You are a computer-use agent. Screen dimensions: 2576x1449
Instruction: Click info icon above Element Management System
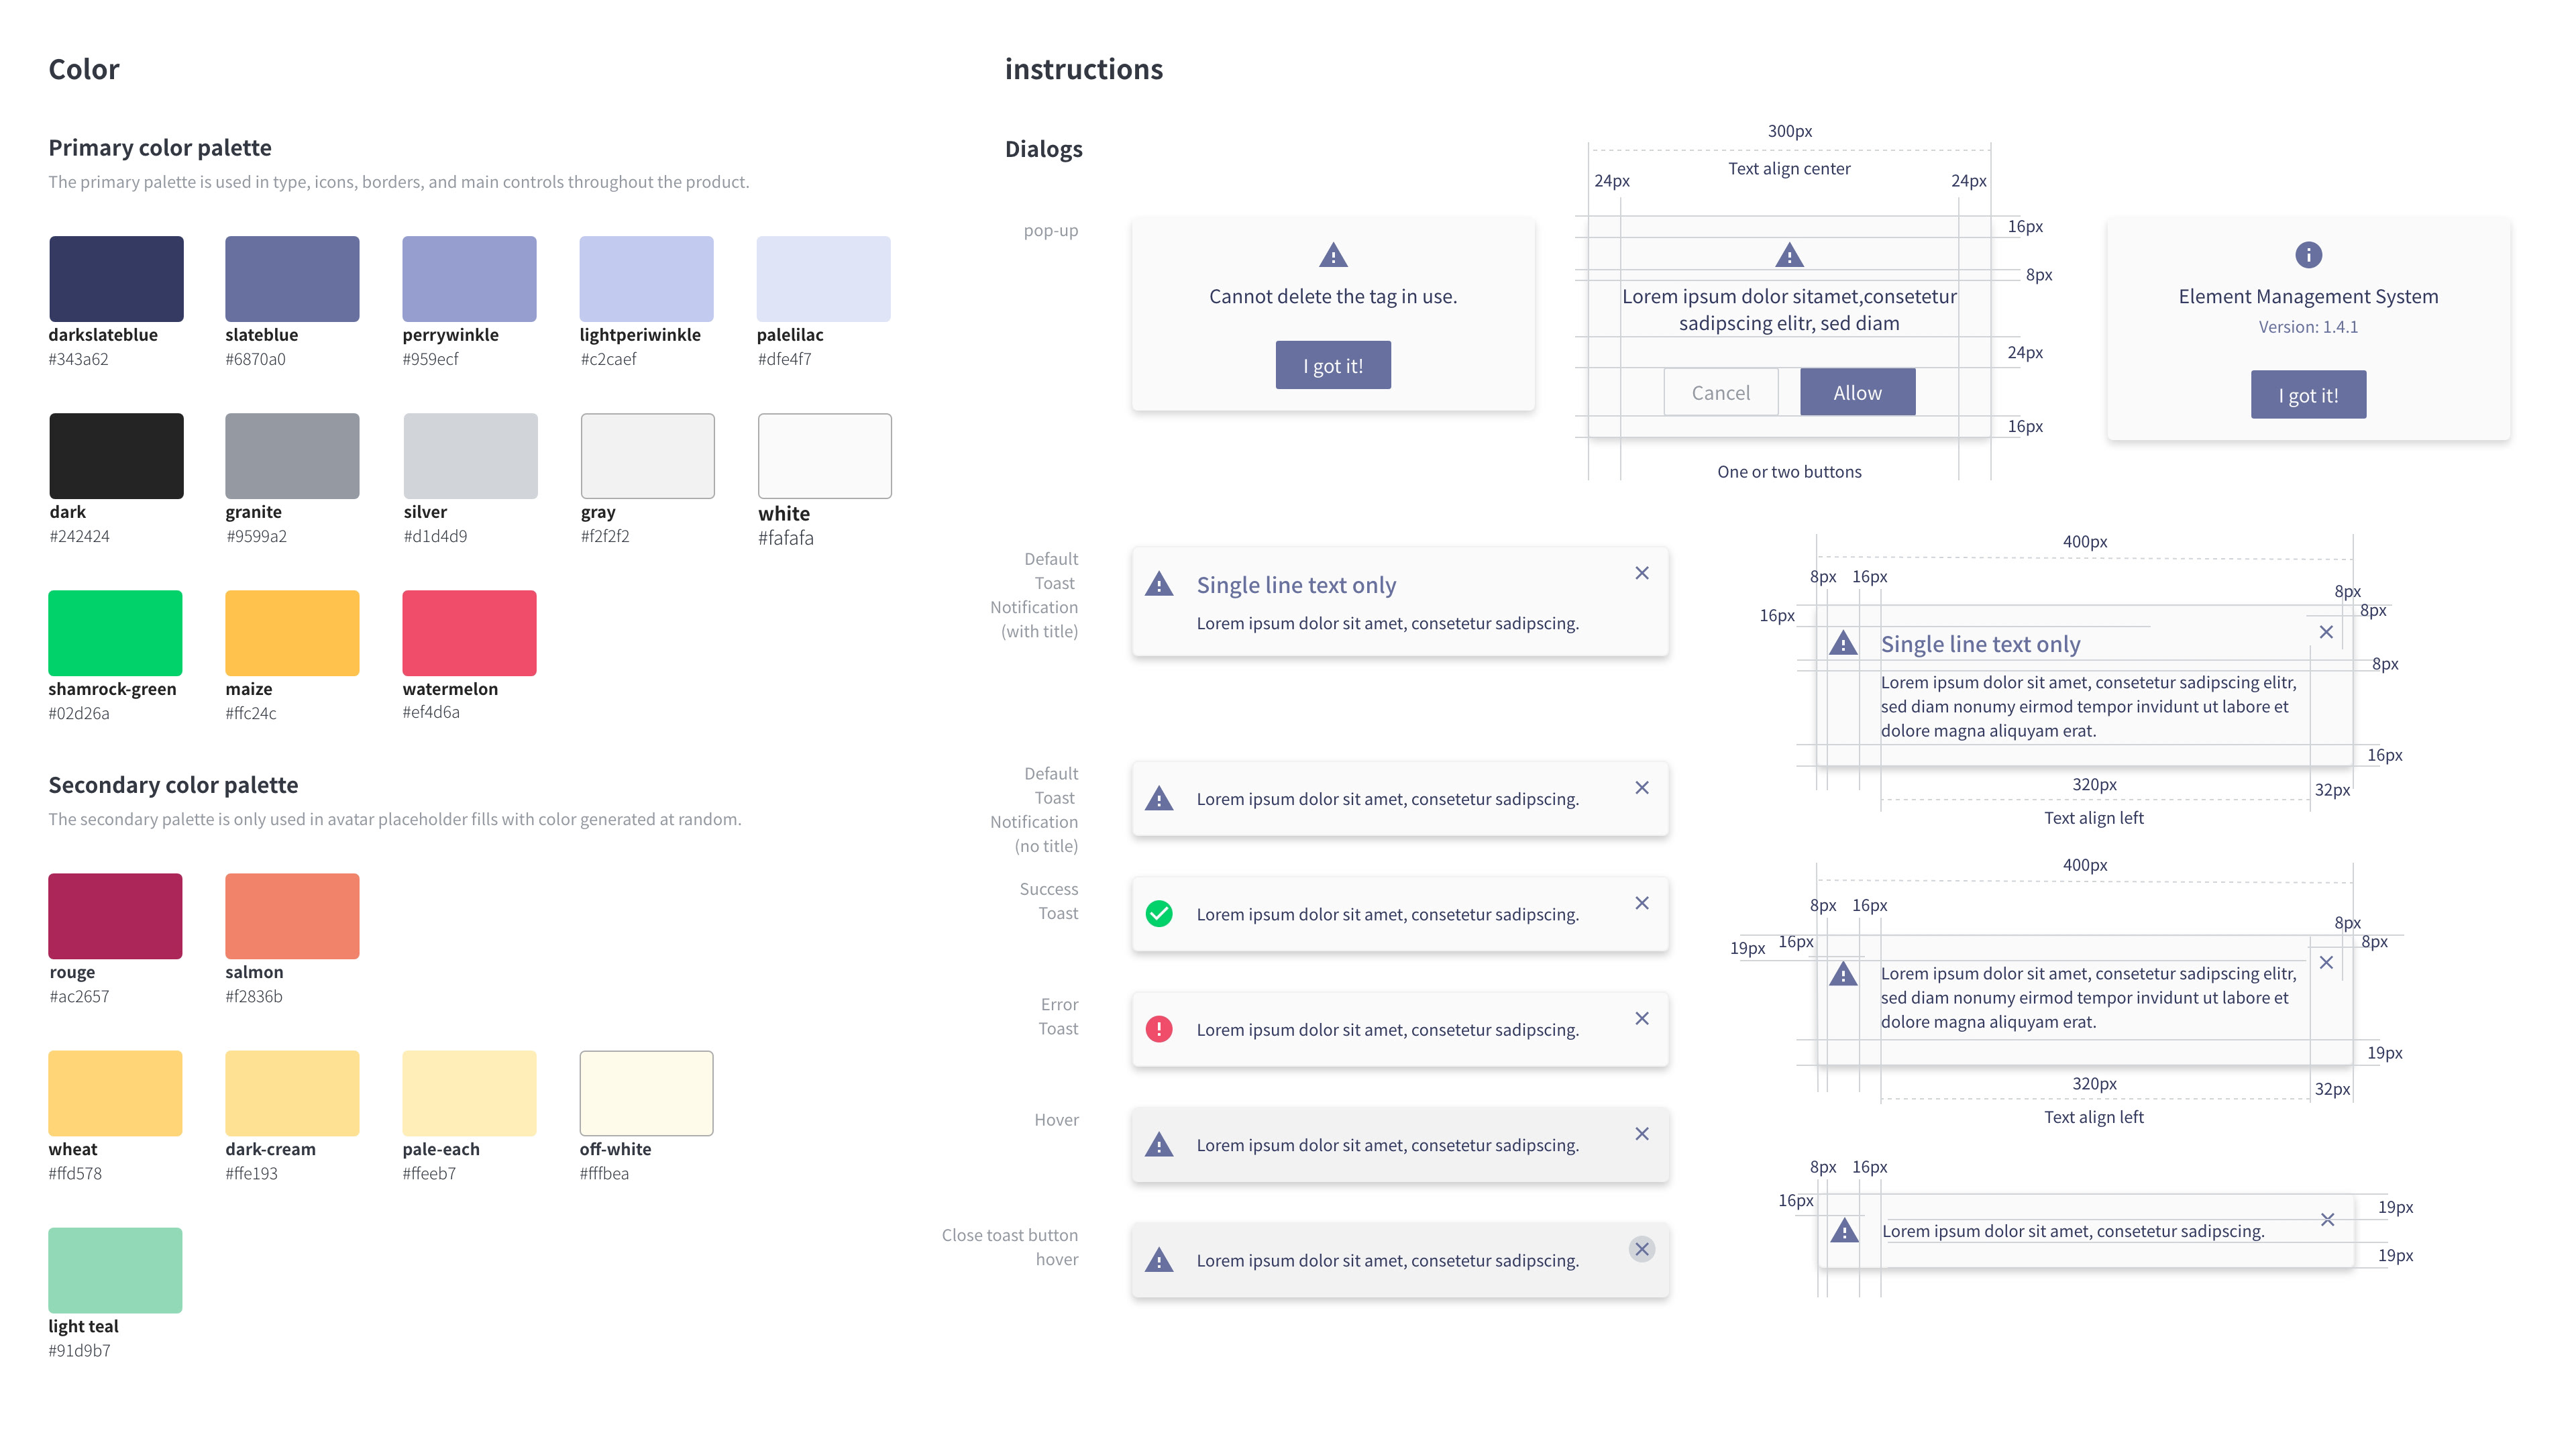coord(2308,255)
